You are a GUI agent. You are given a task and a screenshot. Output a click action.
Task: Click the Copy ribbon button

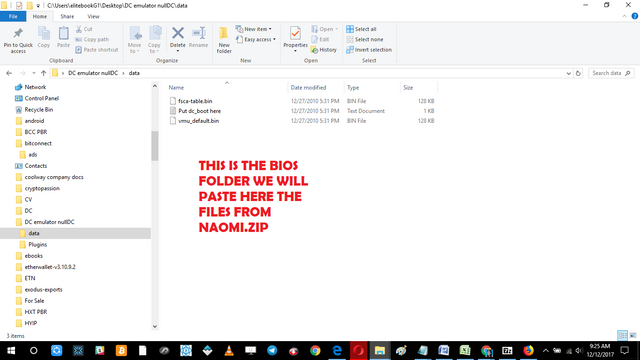tap(44, 37)
